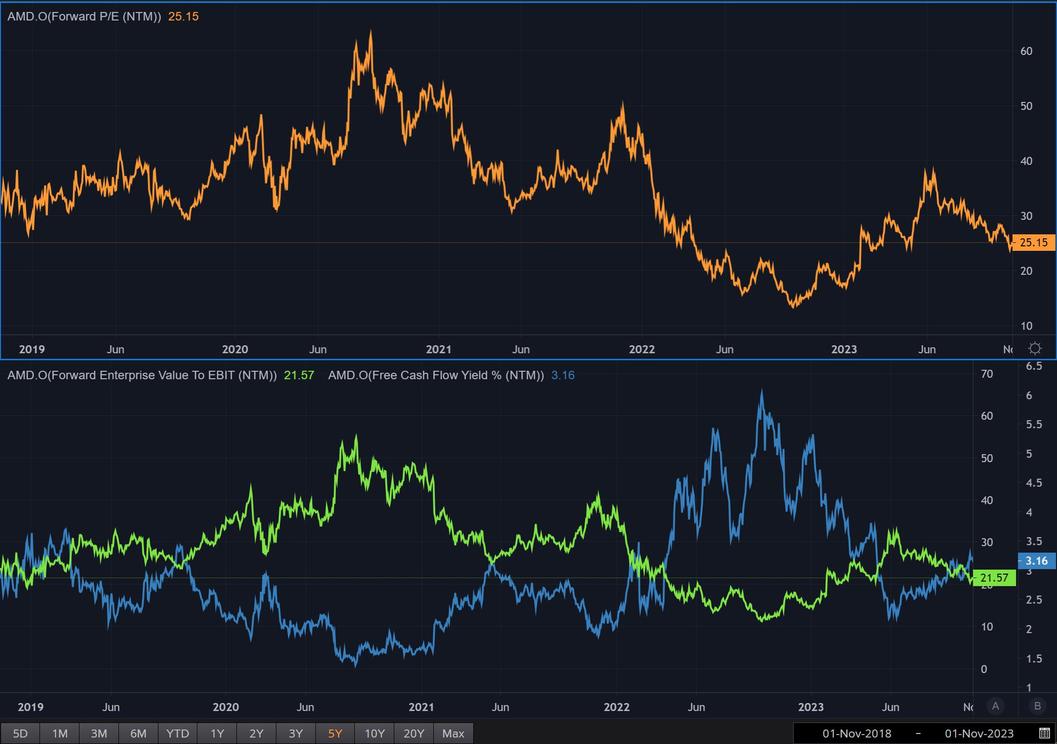Click the green 21.57 EV/EBIT value tag

pyautogui.click(x=994, y=578)
